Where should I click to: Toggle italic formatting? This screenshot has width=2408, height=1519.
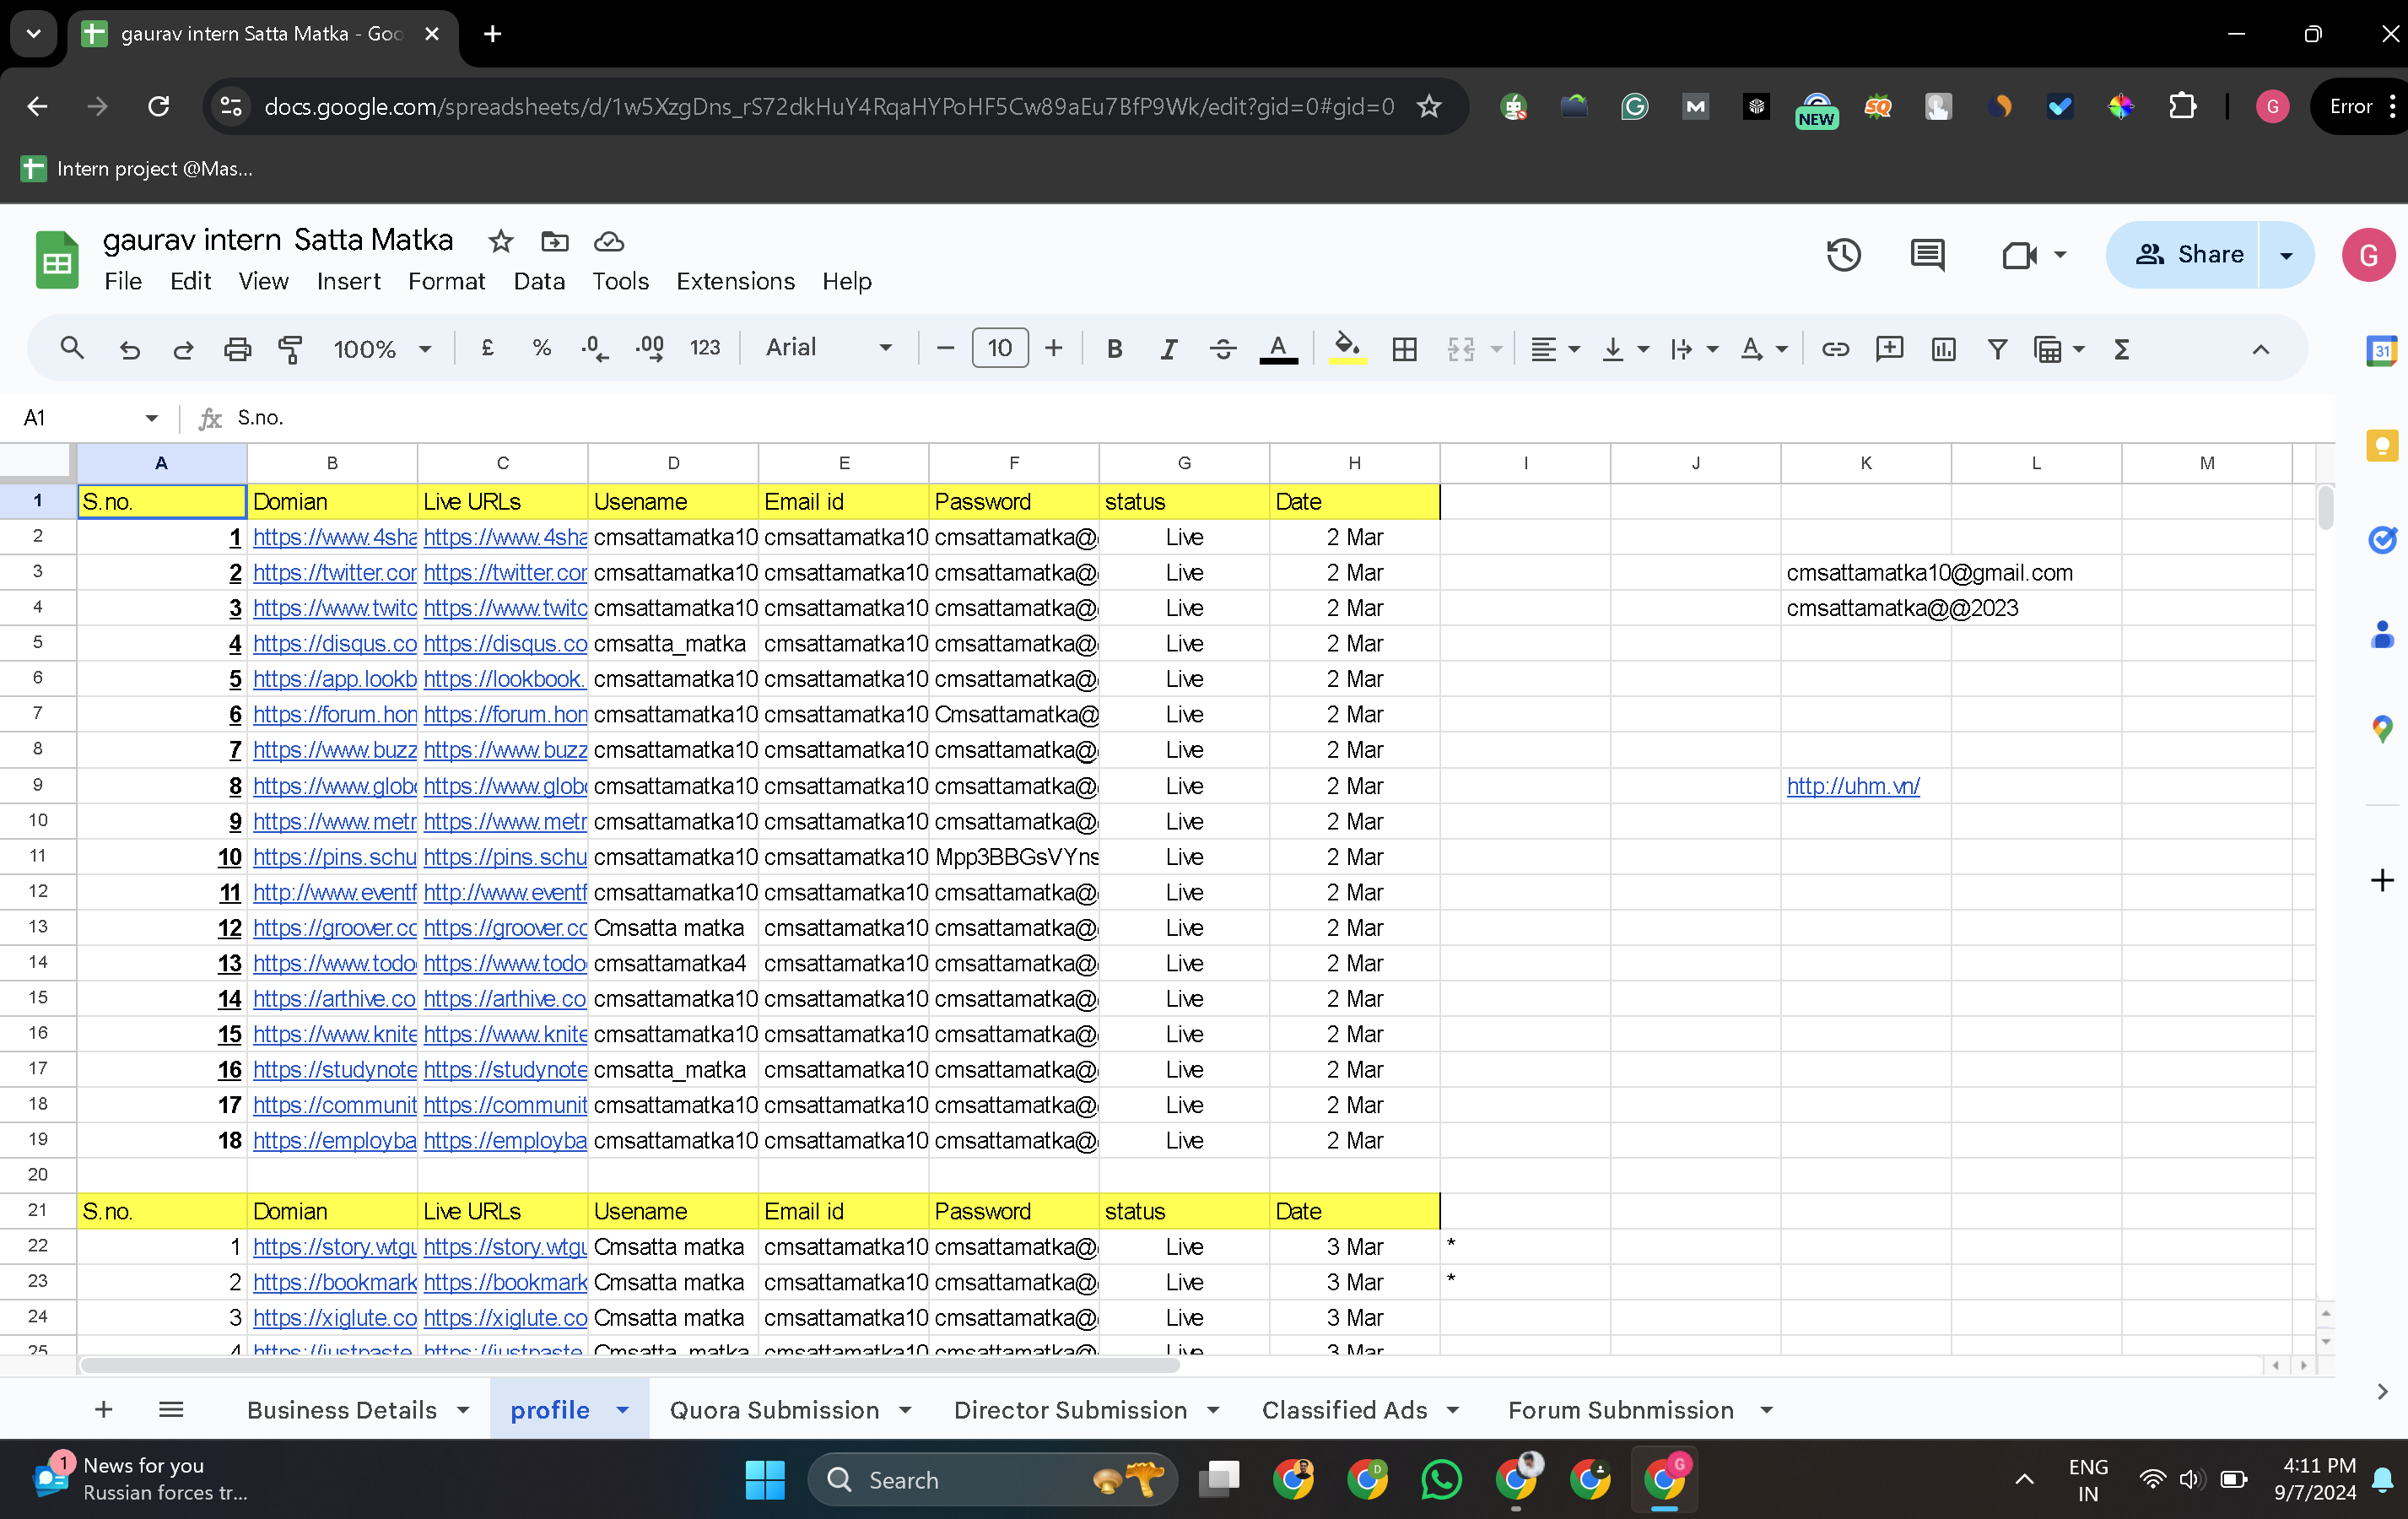point(1168,349)
